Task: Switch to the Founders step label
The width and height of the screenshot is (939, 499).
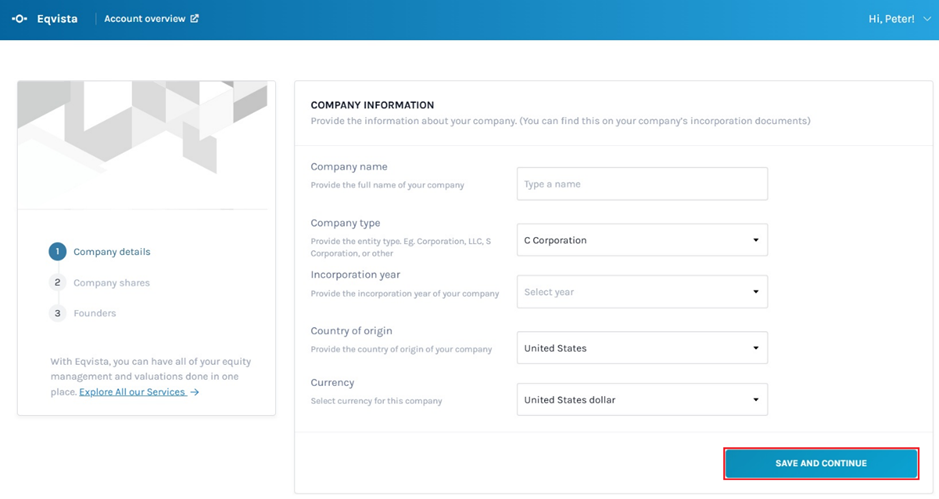Action: pyautogui.click(x=95, y=313)
